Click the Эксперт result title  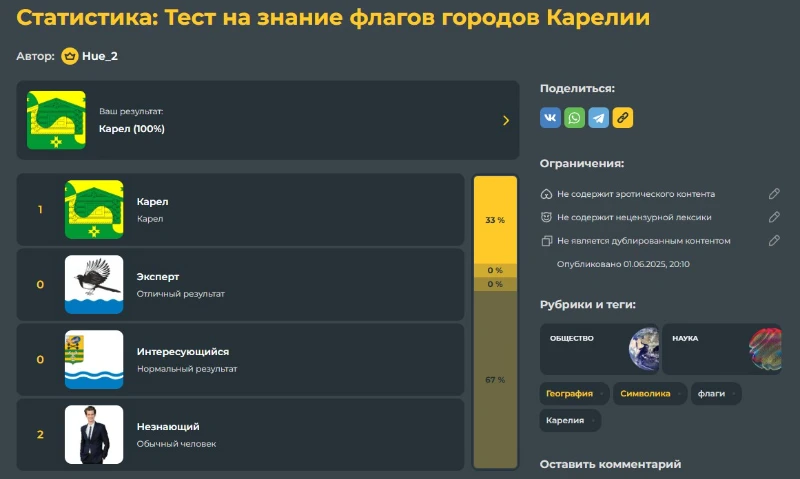pos(158,277)
